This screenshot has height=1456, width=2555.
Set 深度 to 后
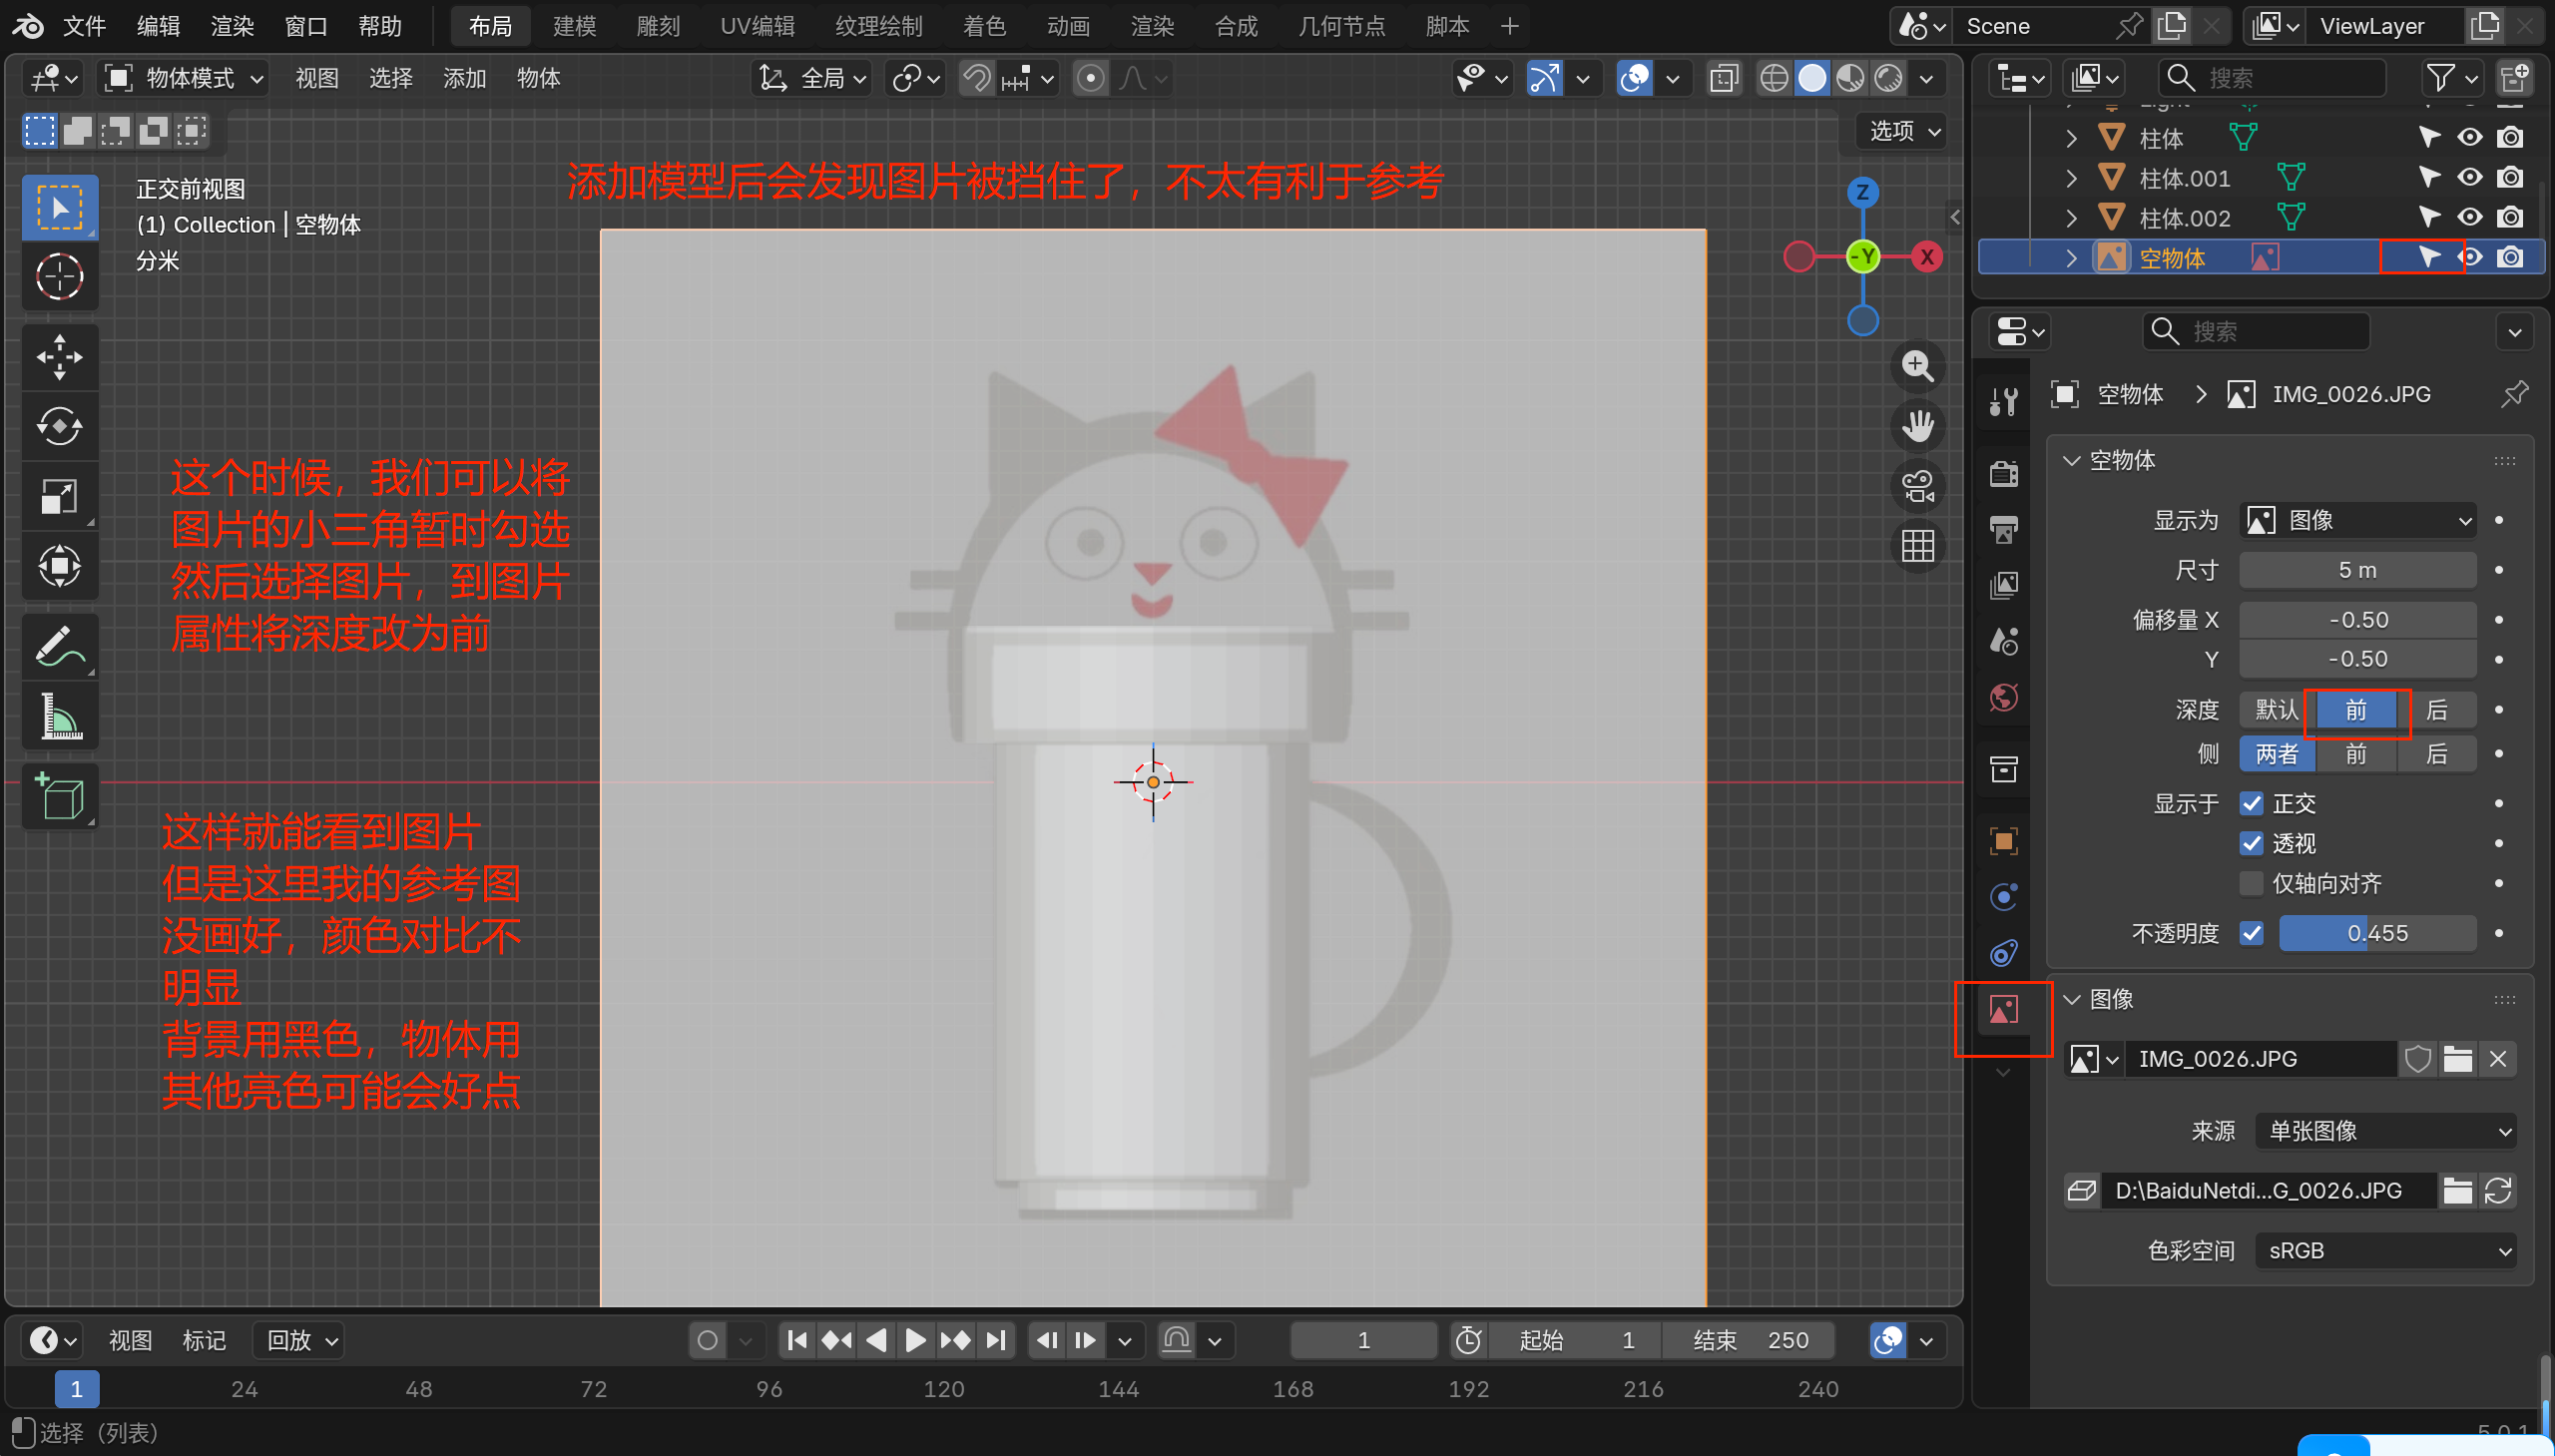point(2437,710)
